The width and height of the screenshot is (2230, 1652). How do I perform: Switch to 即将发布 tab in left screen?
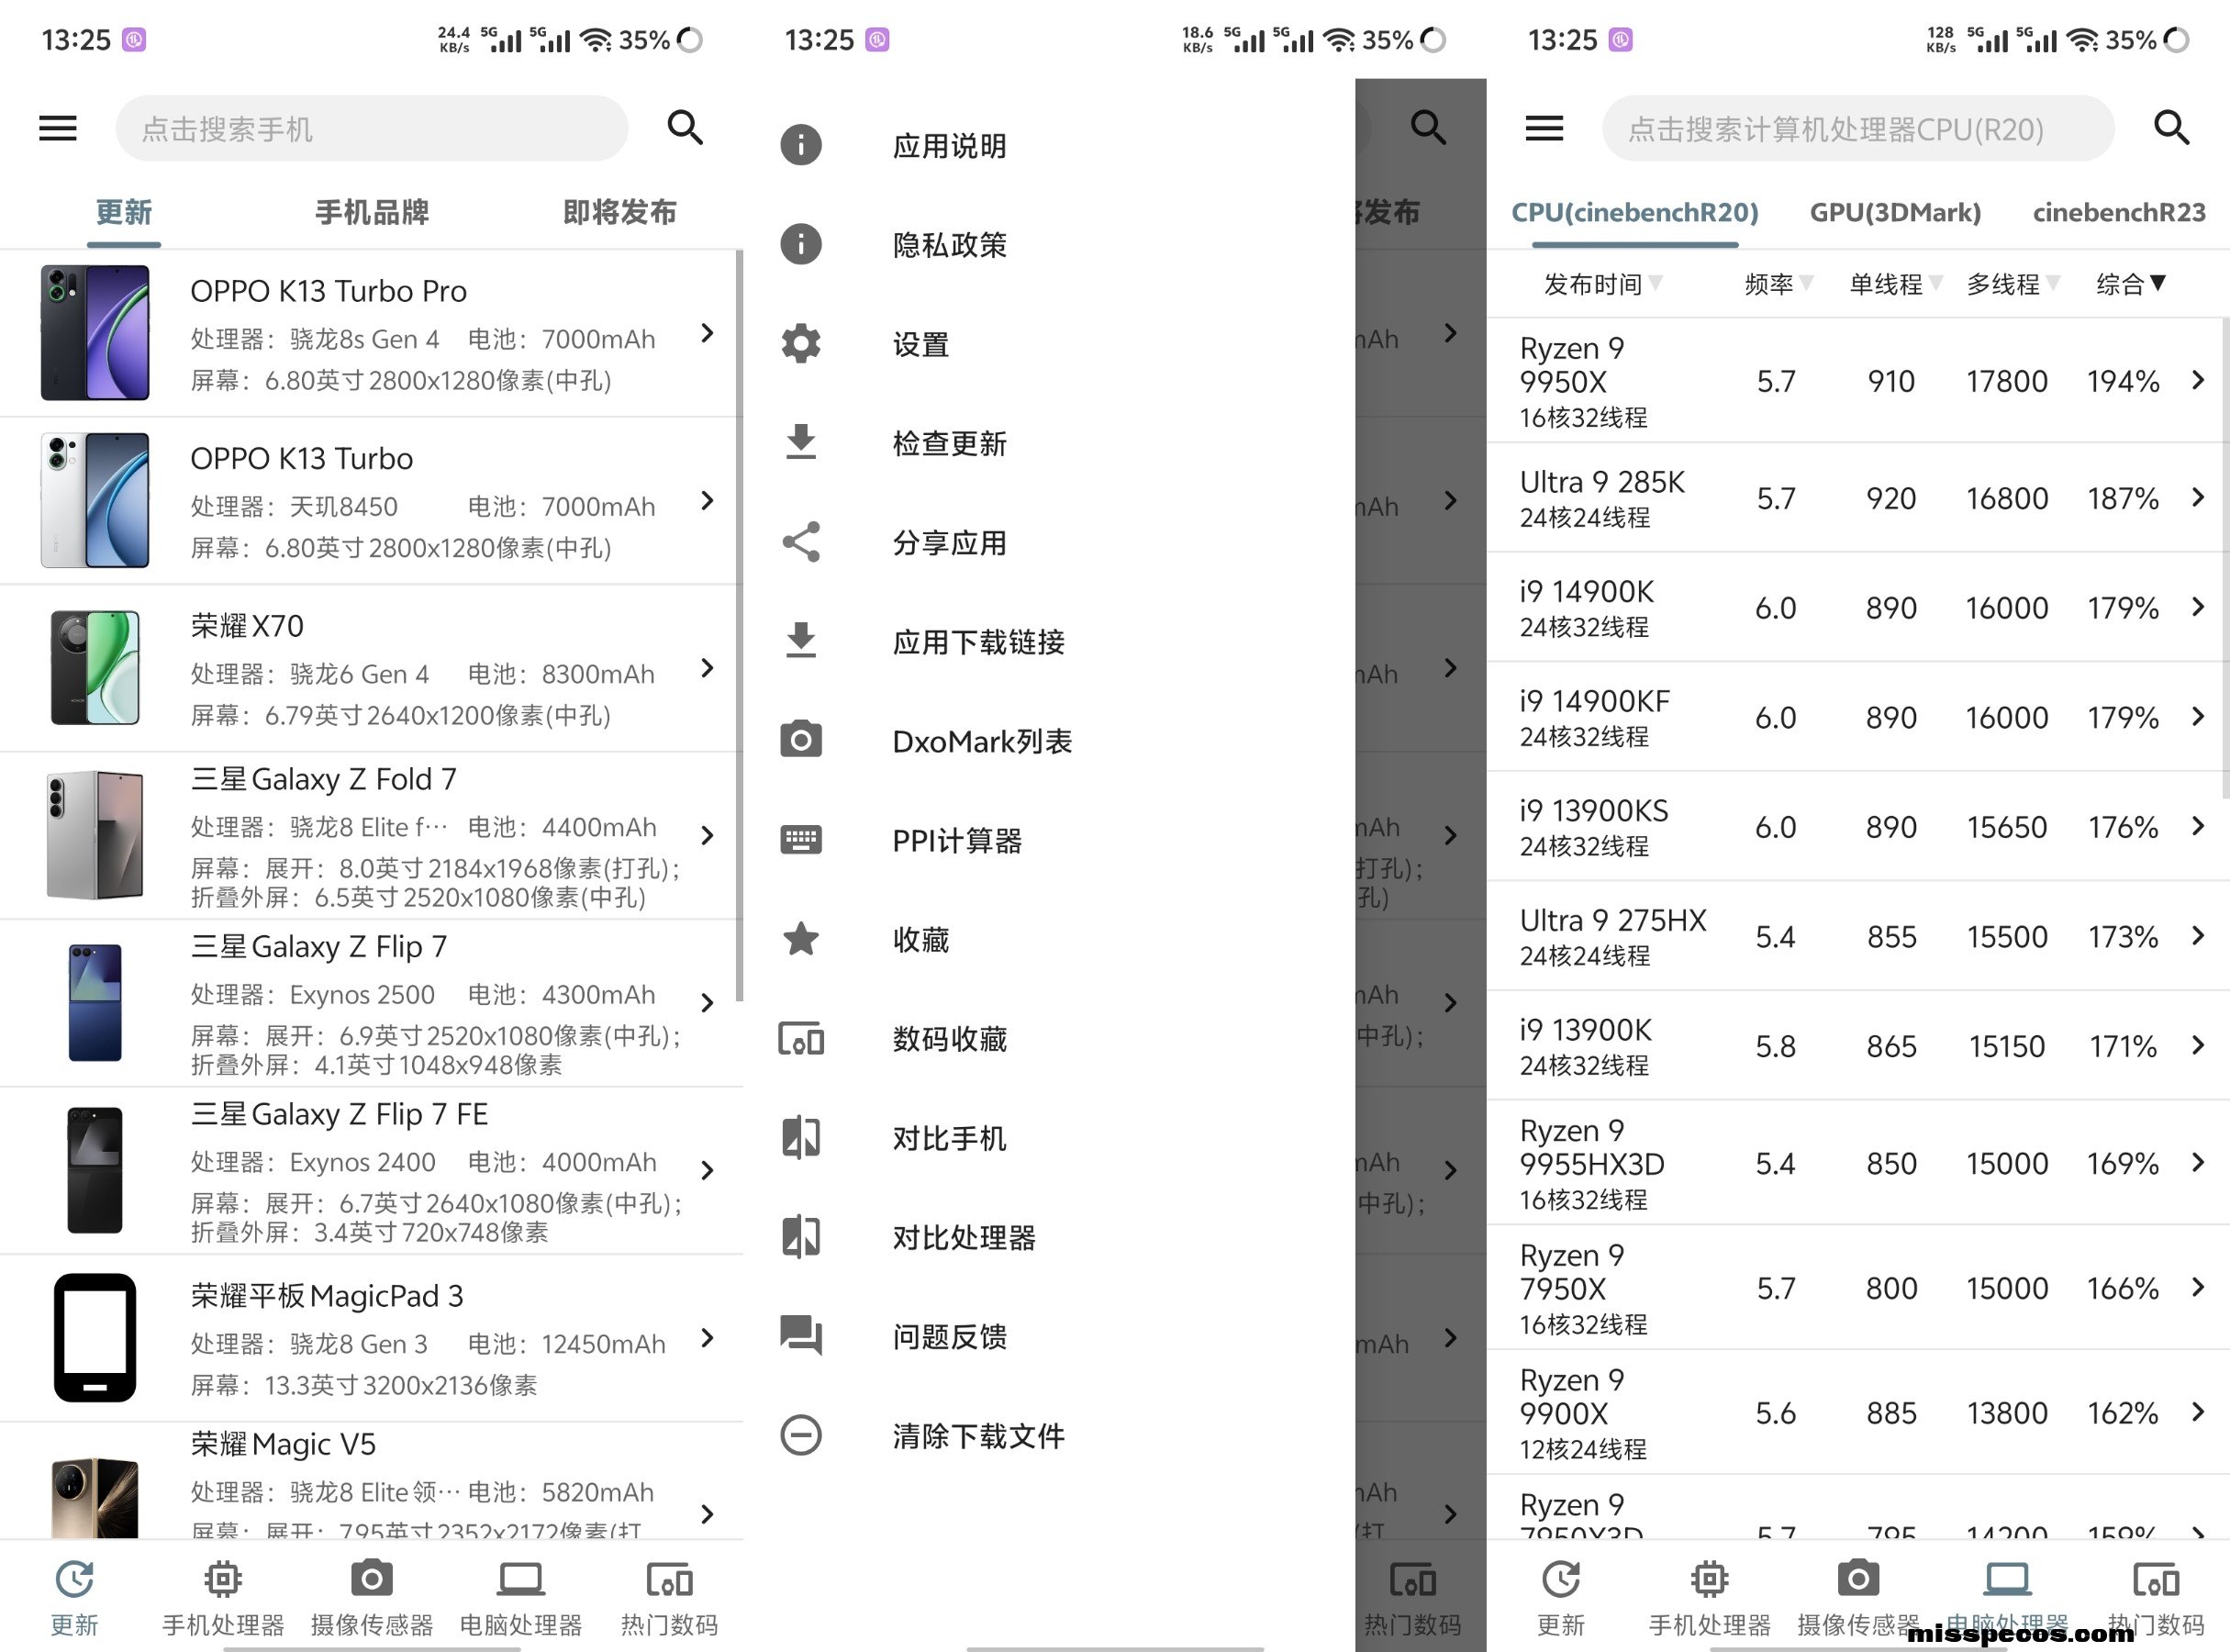click(x=620, y=212)
